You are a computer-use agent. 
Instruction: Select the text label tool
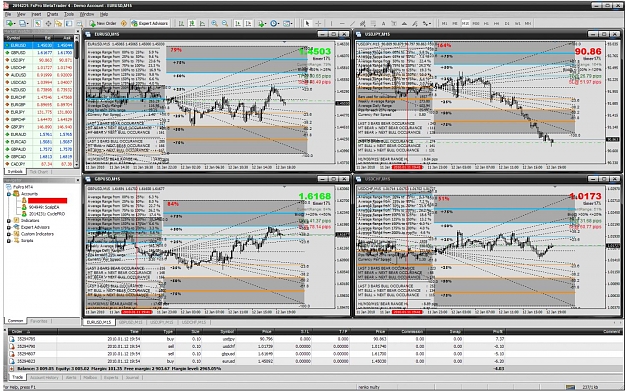tap(394, 24)
